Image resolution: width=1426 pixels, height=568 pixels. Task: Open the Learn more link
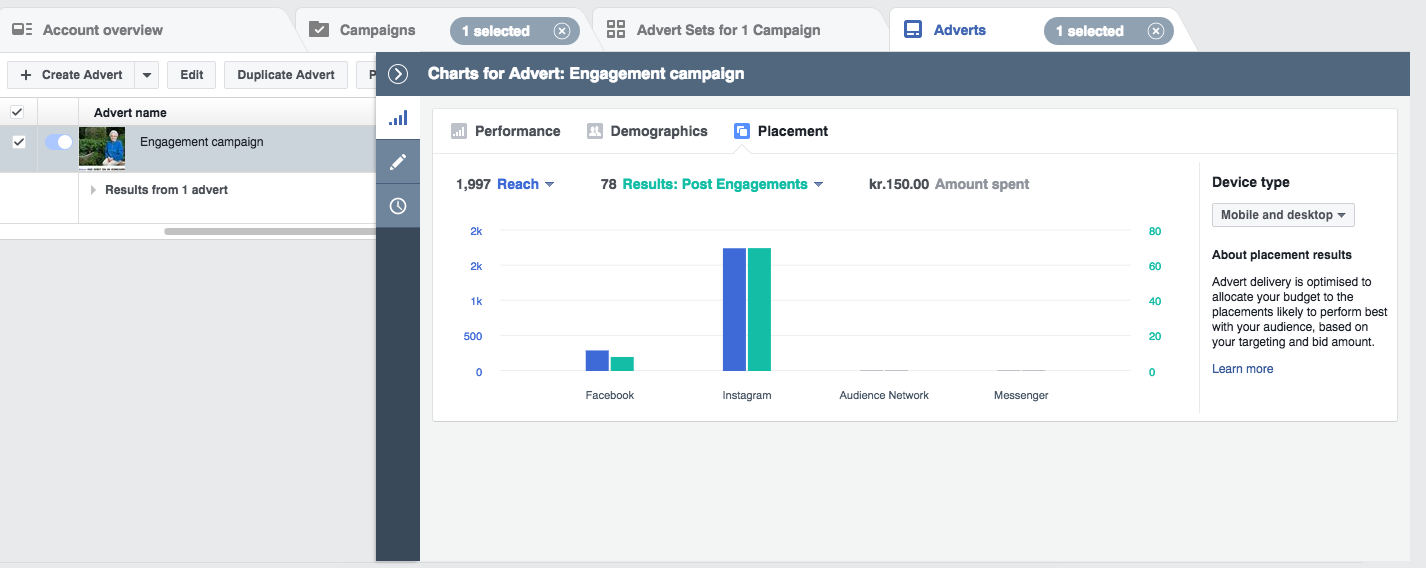click(1242, 369)
